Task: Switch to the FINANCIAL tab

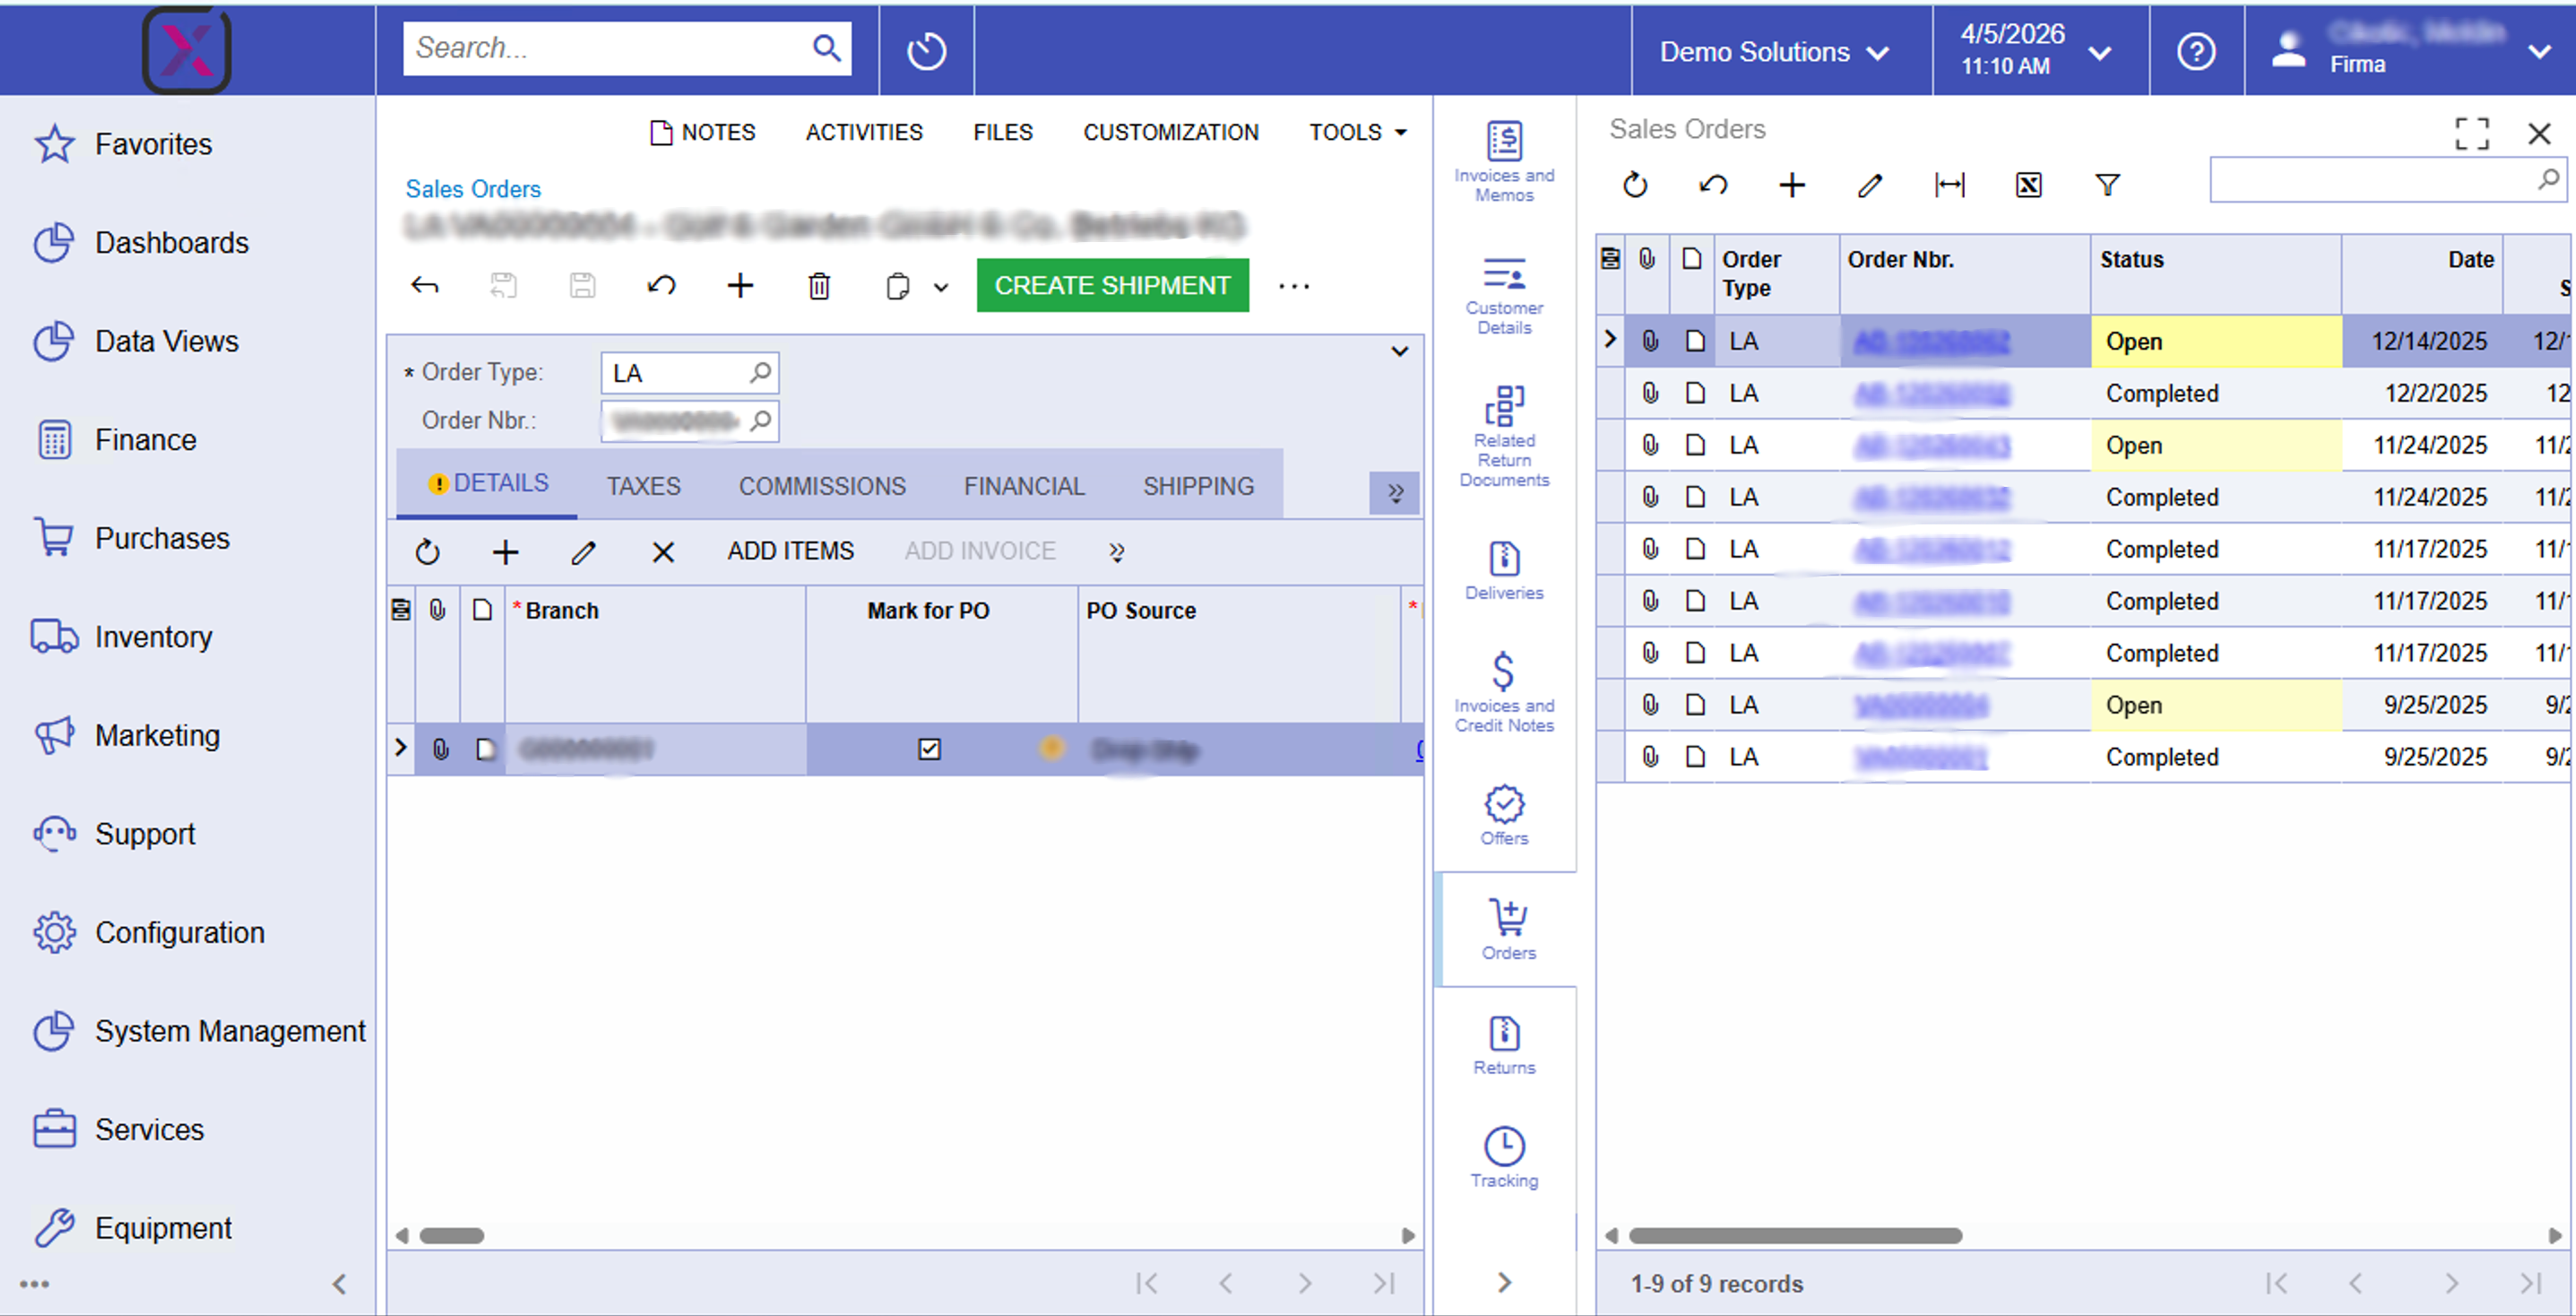Action: click(1023, 486)
